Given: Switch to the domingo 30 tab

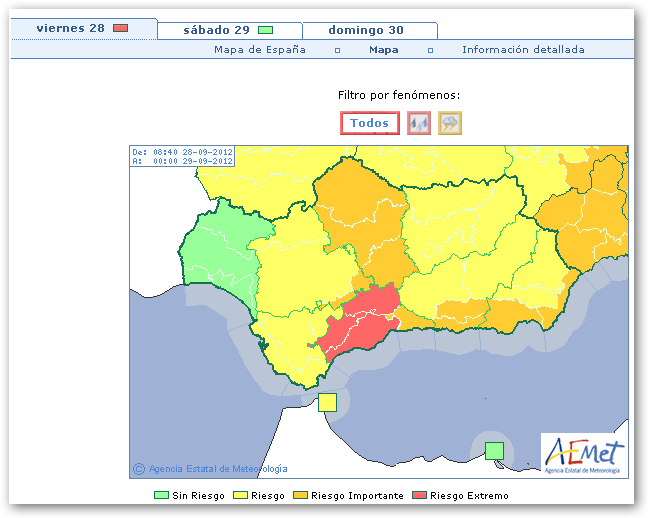Looking at the screenshot, I should pos(366,30).
